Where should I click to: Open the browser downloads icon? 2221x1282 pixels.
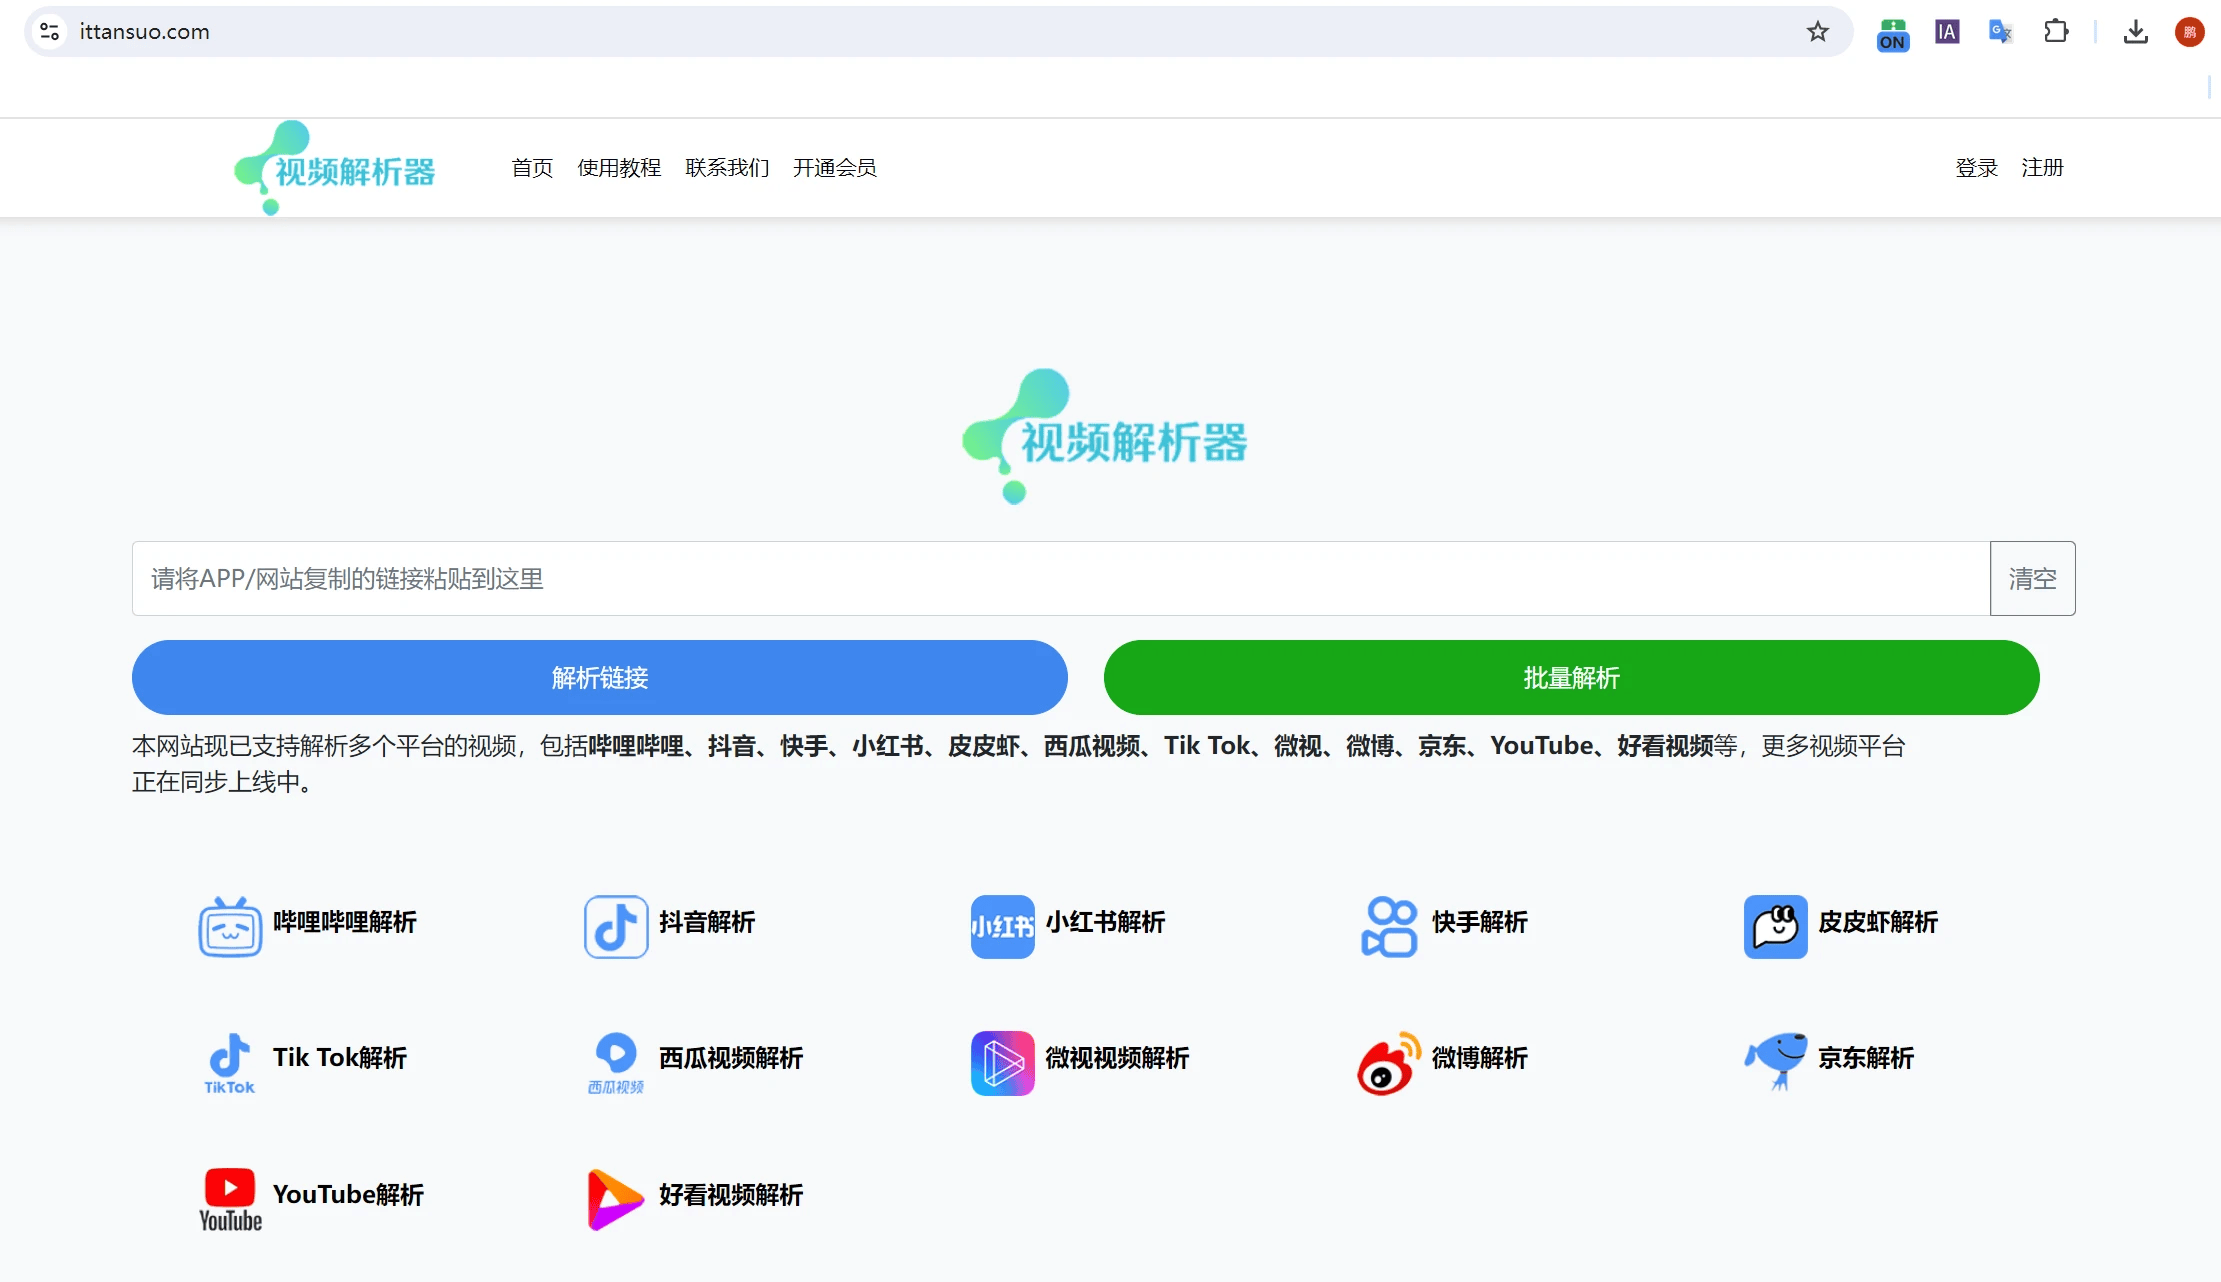point(2135,32)
